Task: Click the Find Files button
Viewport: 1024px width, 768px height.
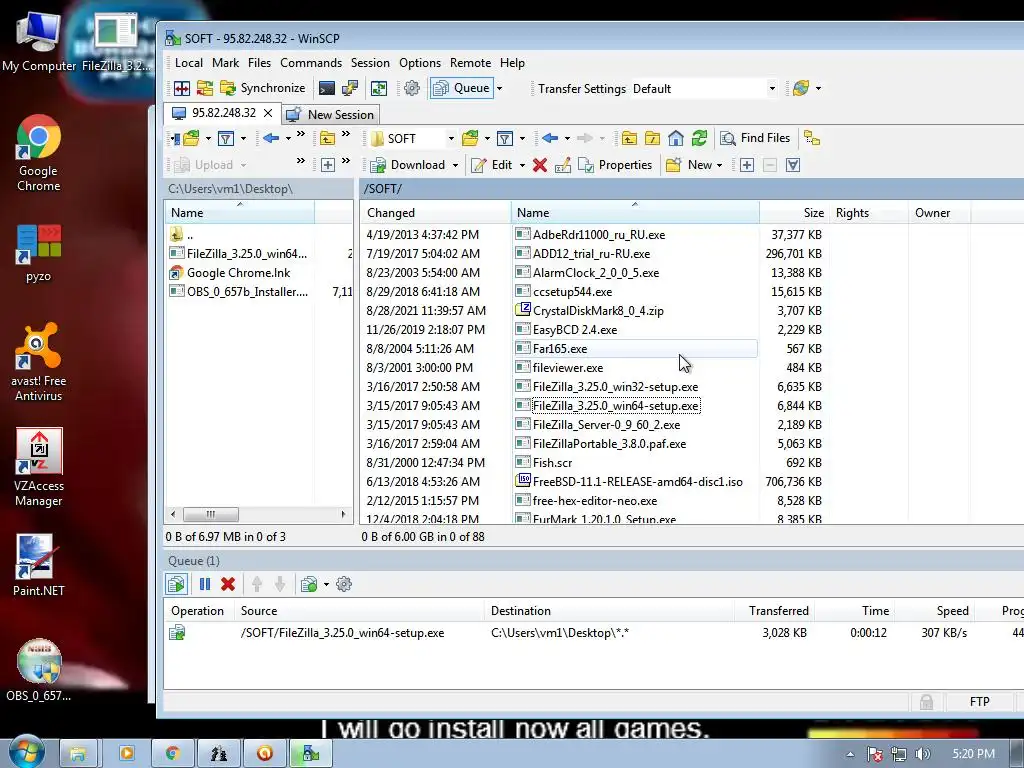Action: coord(756,138)
